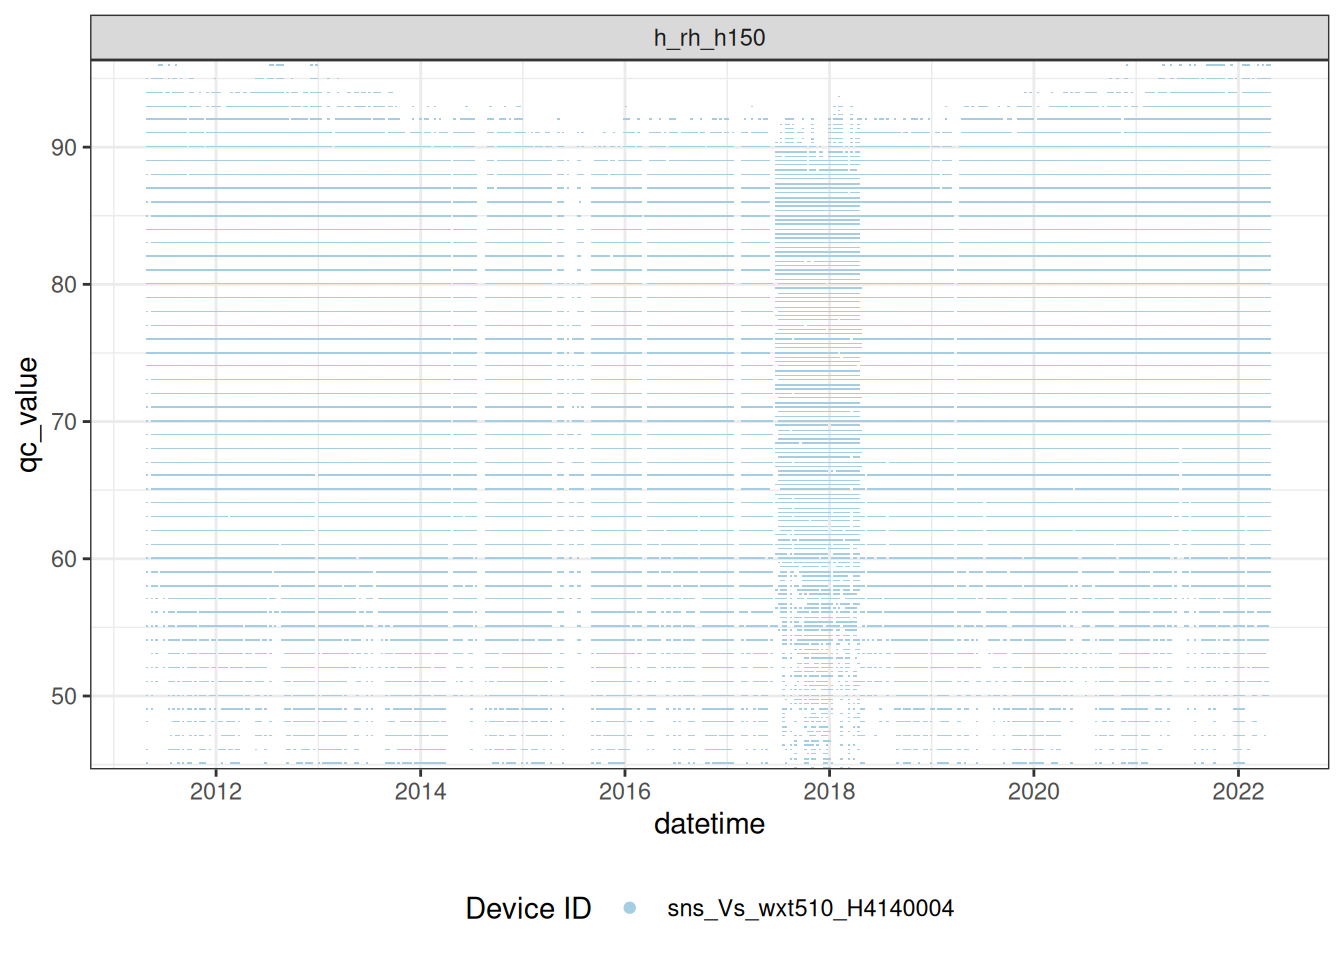Select the 80 y-axis tick label
1344x960 pixels.
(64, 285)
